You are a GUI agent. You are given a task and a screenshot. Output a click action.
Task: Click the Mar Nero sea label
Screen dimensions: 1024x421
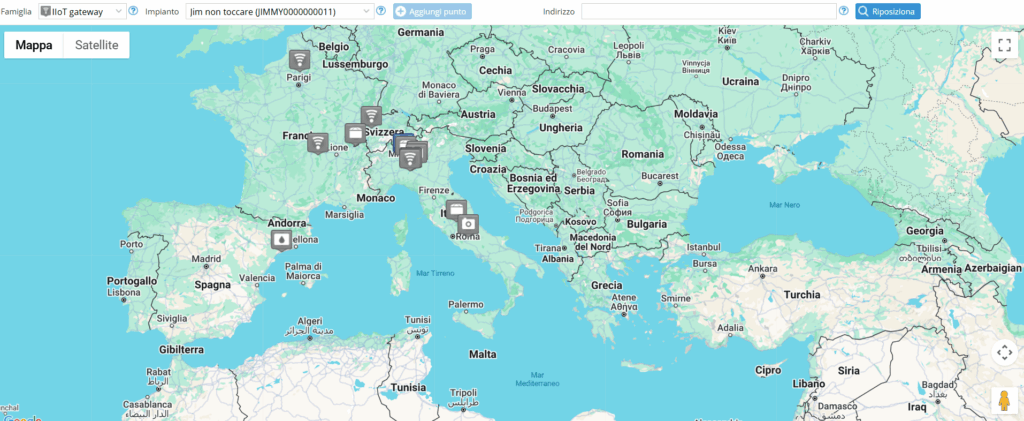784,205
